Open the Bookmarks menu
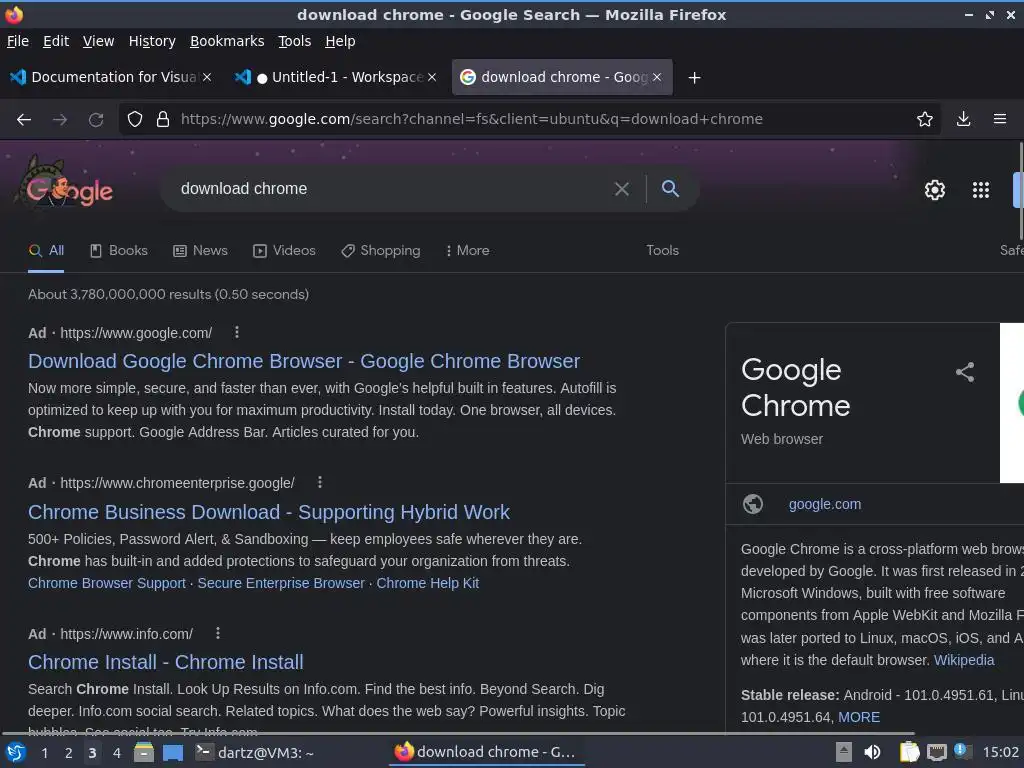The height and width of the screenshot is (768, 1024). (227, 41)
